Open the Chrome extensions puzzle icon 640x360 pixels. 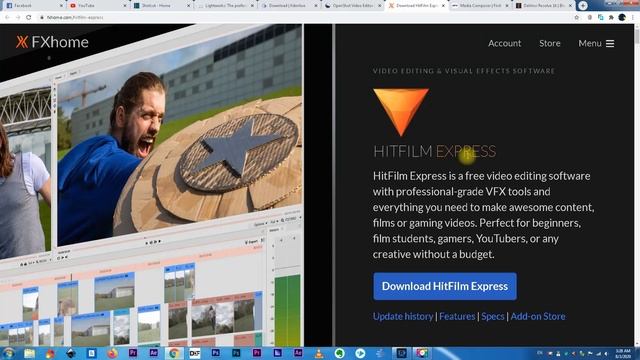pyautogui.click(x=611, y=18)
